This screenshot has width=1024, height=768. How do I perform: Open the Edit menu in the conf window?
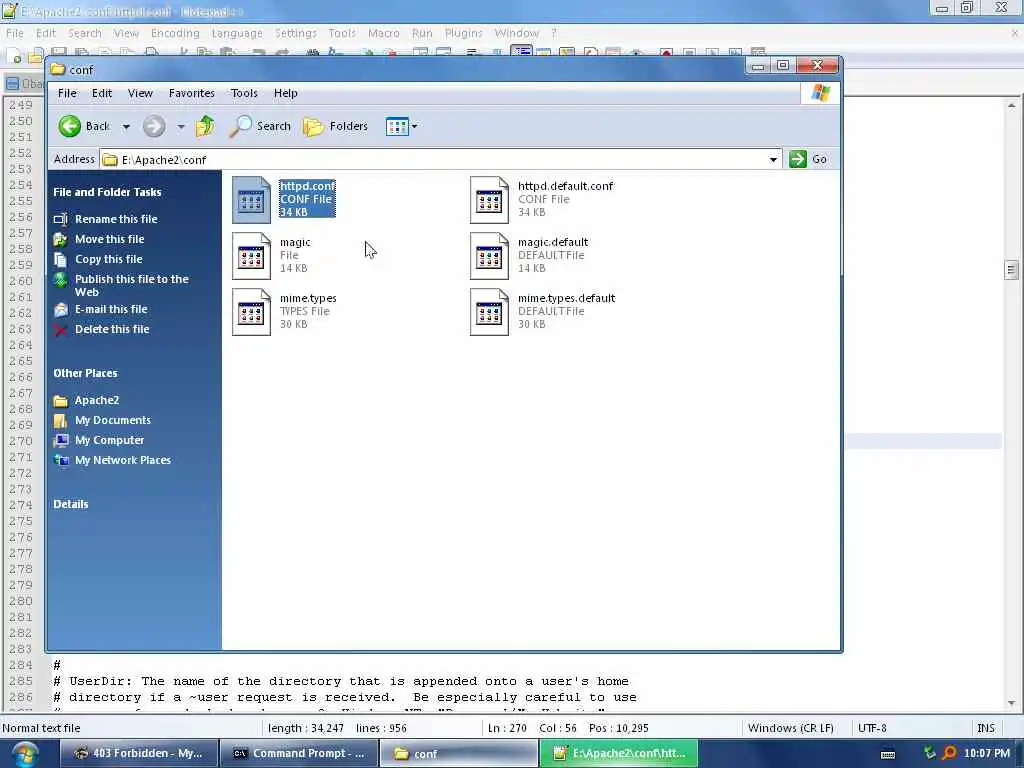coord(102,93)
